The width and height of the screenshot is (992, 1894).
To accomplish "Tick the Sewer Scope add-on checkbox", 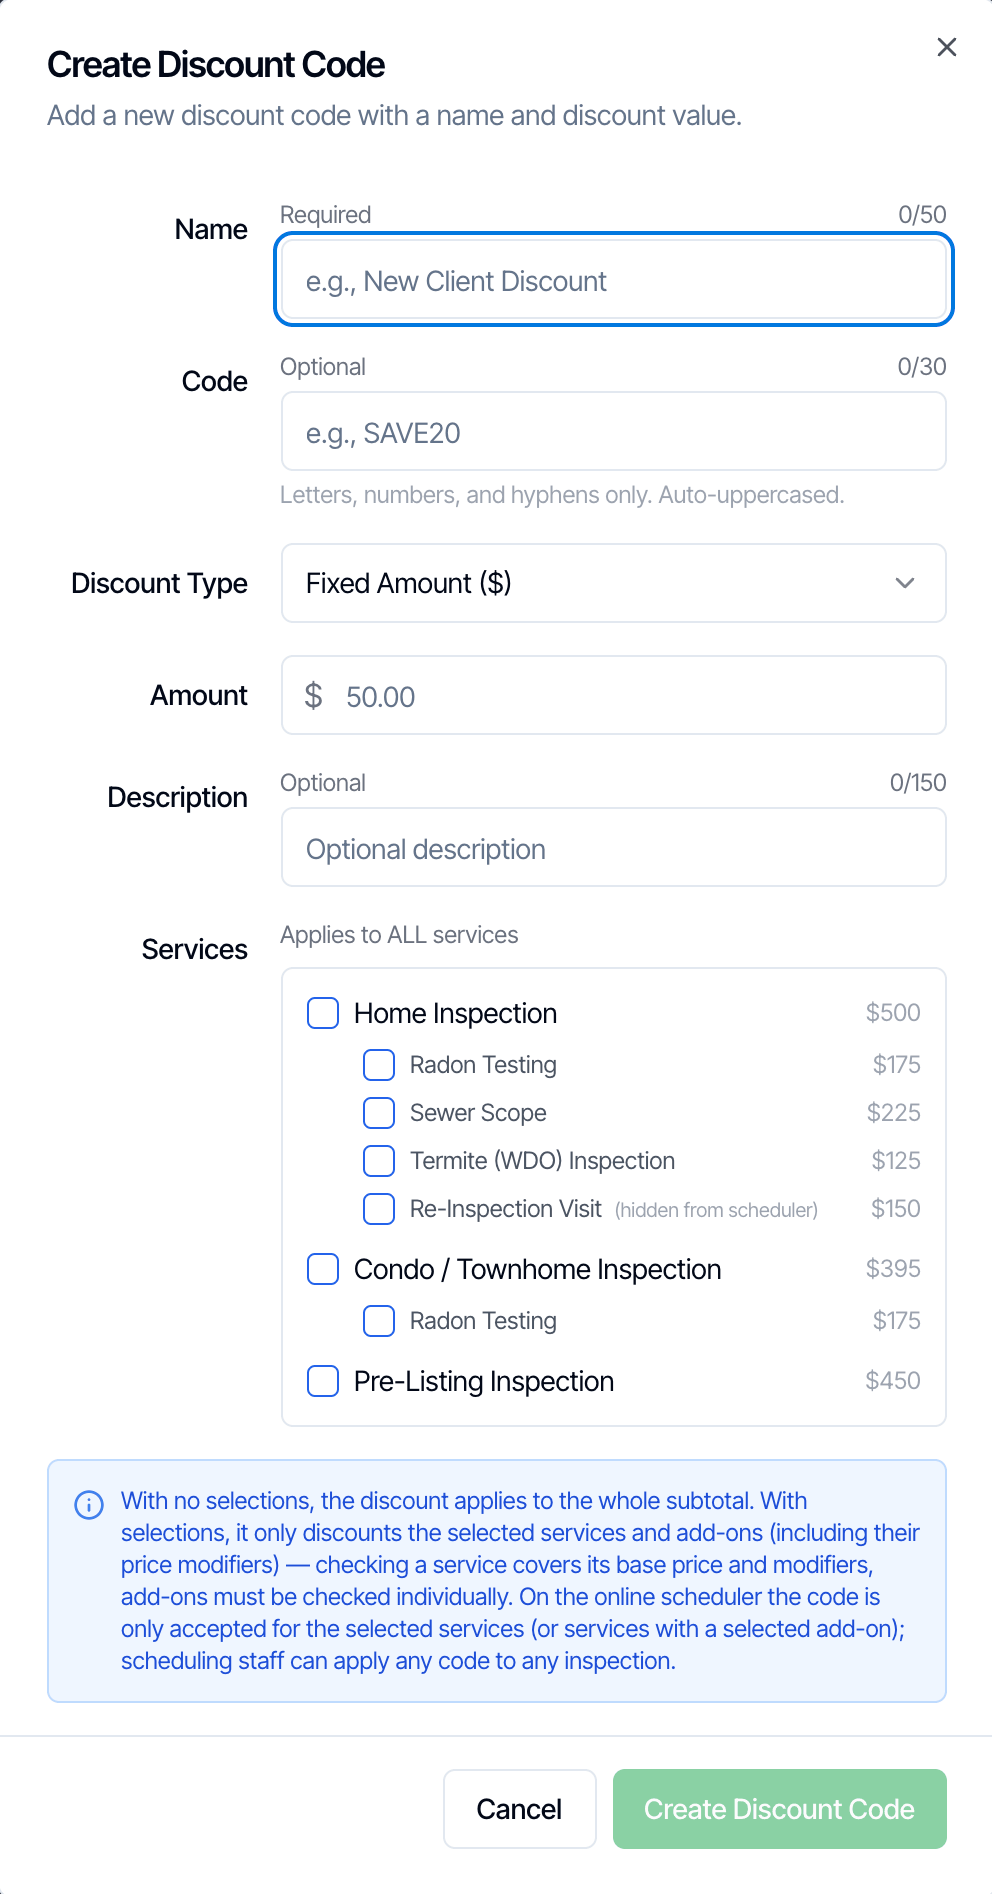I will tap(379, 1113).
